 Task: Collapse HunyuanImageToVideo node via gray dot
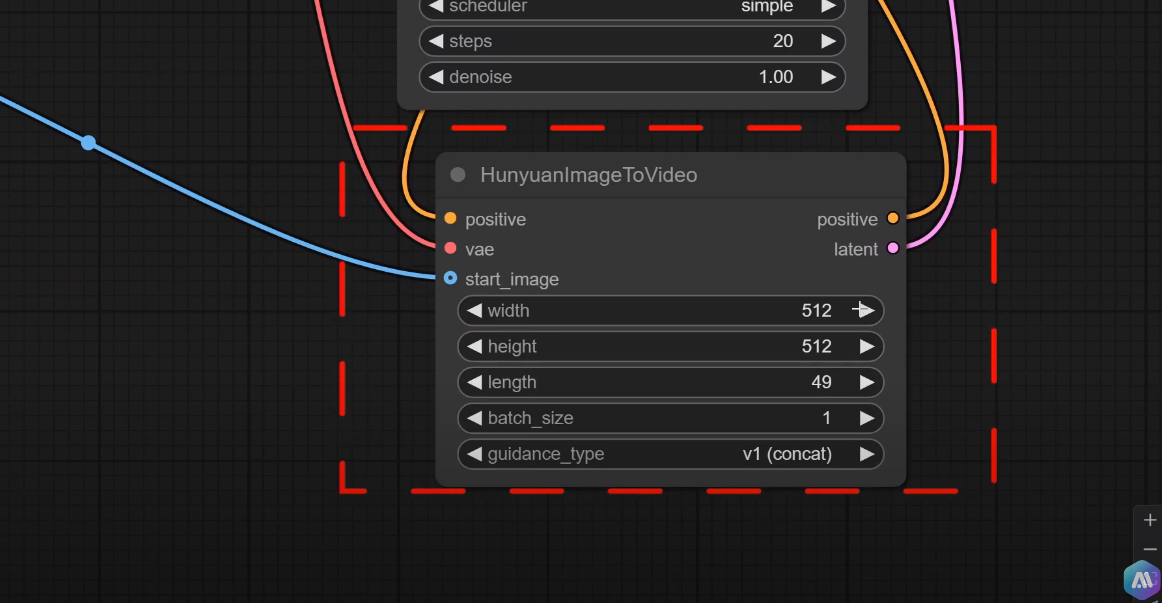[458, 175]
